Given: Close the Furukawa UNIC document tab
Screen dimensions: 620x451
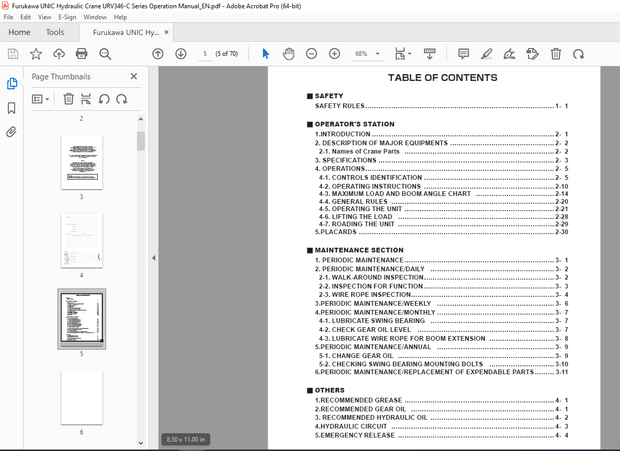Looking at the screenshot, I should point(166,32).
